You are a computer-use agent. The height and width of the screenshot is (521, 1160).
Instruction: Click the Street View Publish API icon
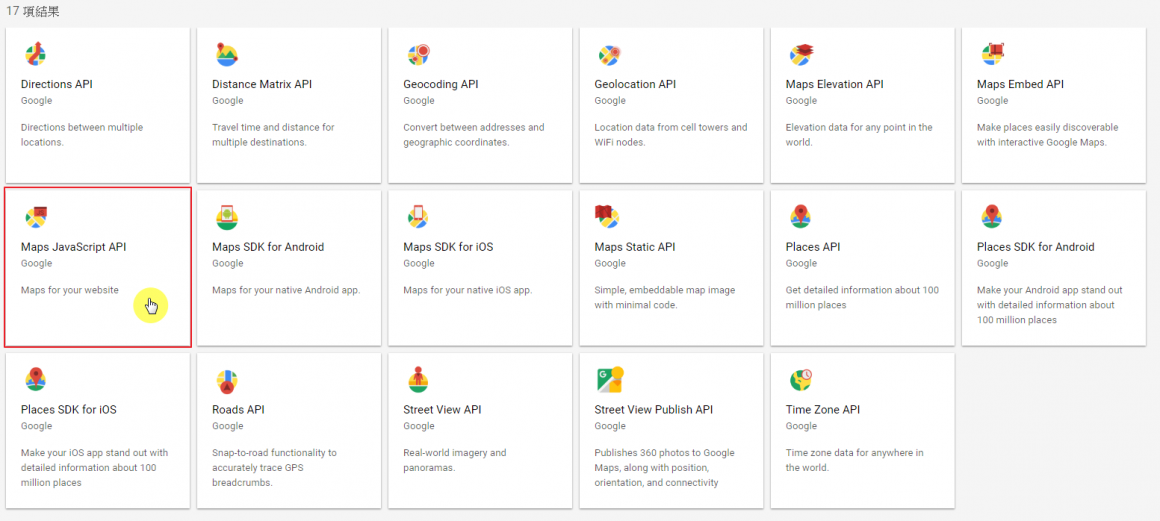pos(610,380)
